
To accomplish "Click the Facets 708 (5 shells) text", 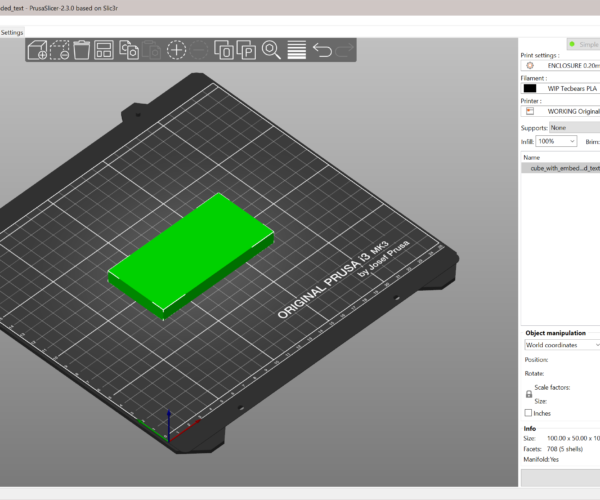I will (x=553, y=449).
